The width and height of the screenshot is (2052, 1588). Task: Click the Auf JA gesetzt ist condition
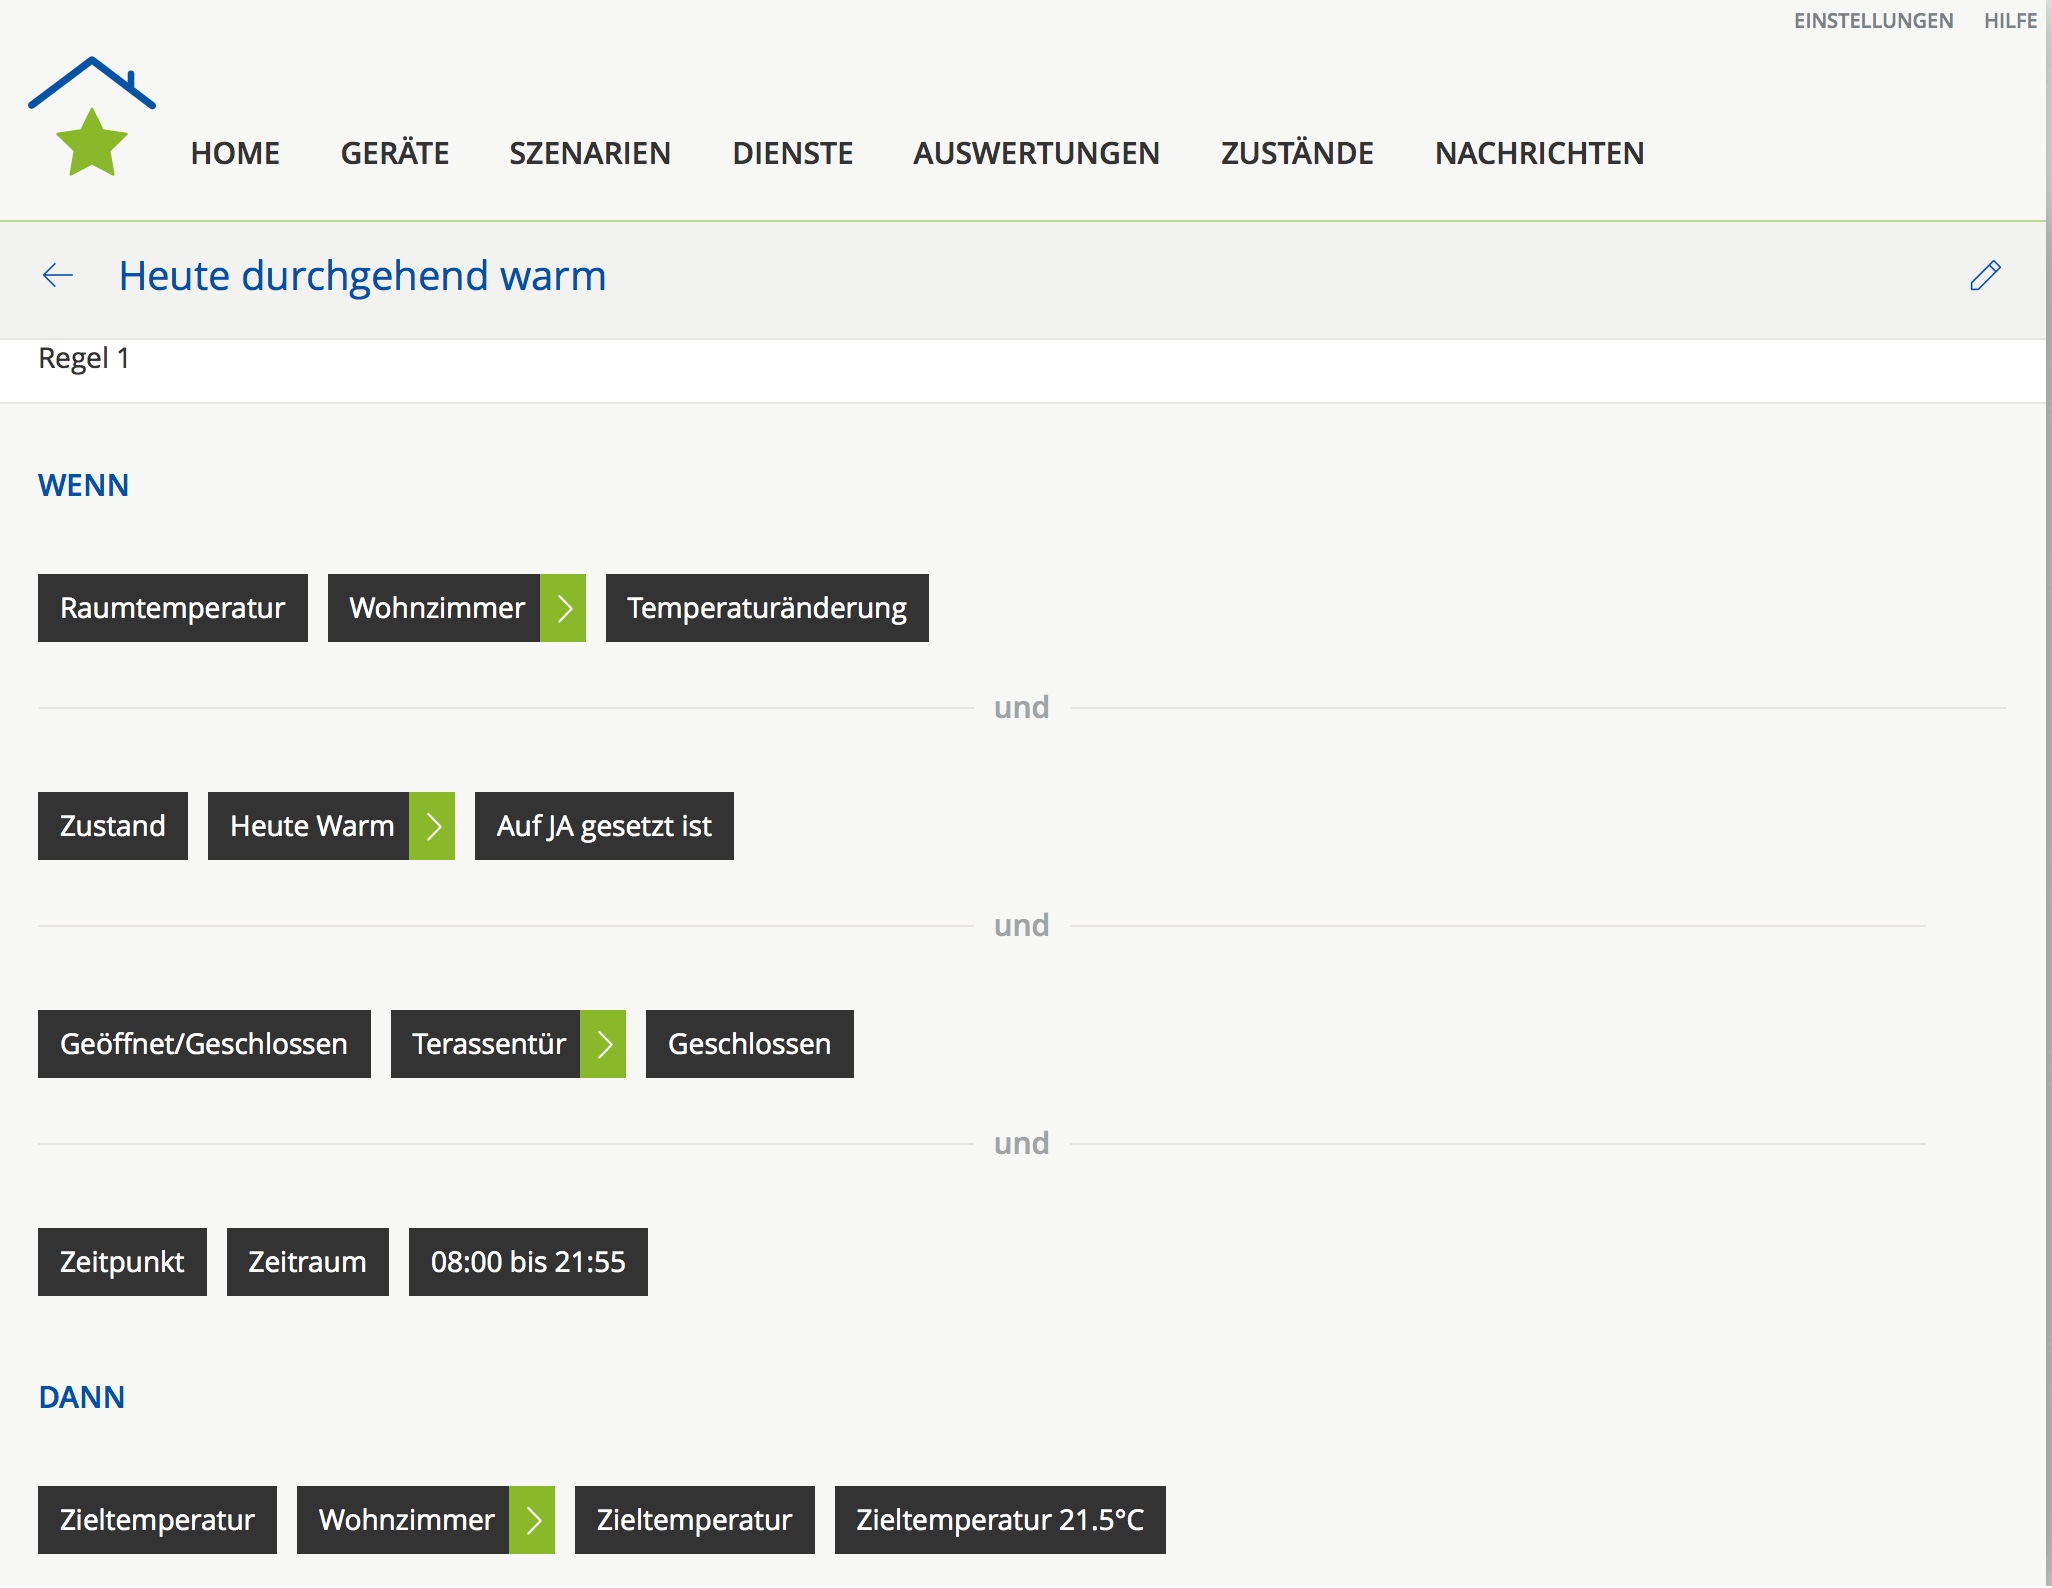[x=604, y=826]
